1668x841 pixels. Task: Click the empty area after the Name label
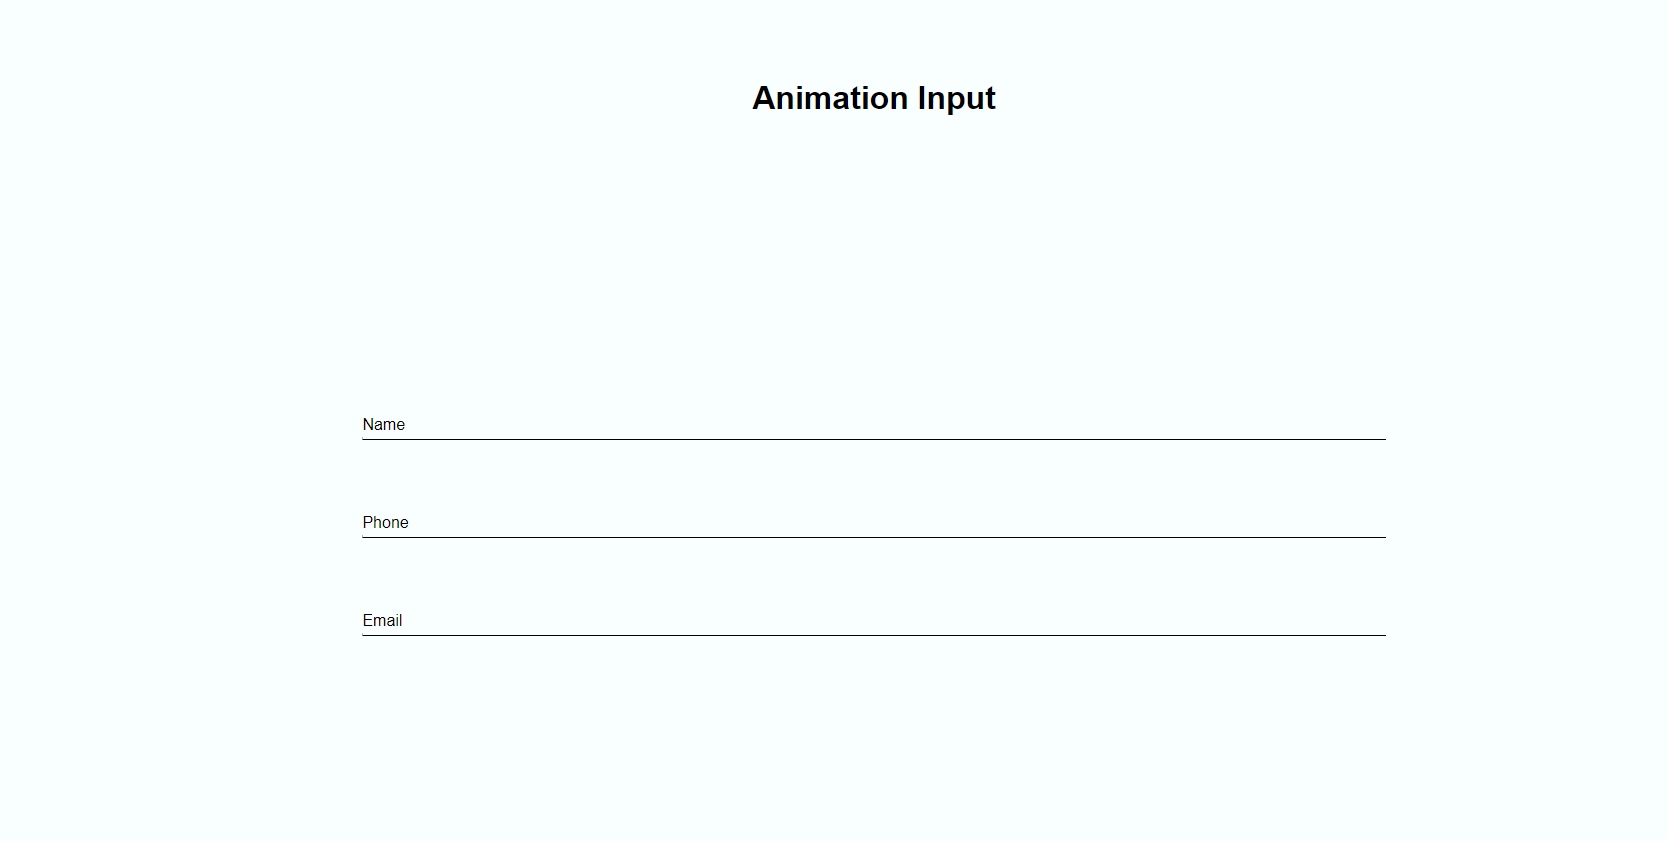coord(895,425)
